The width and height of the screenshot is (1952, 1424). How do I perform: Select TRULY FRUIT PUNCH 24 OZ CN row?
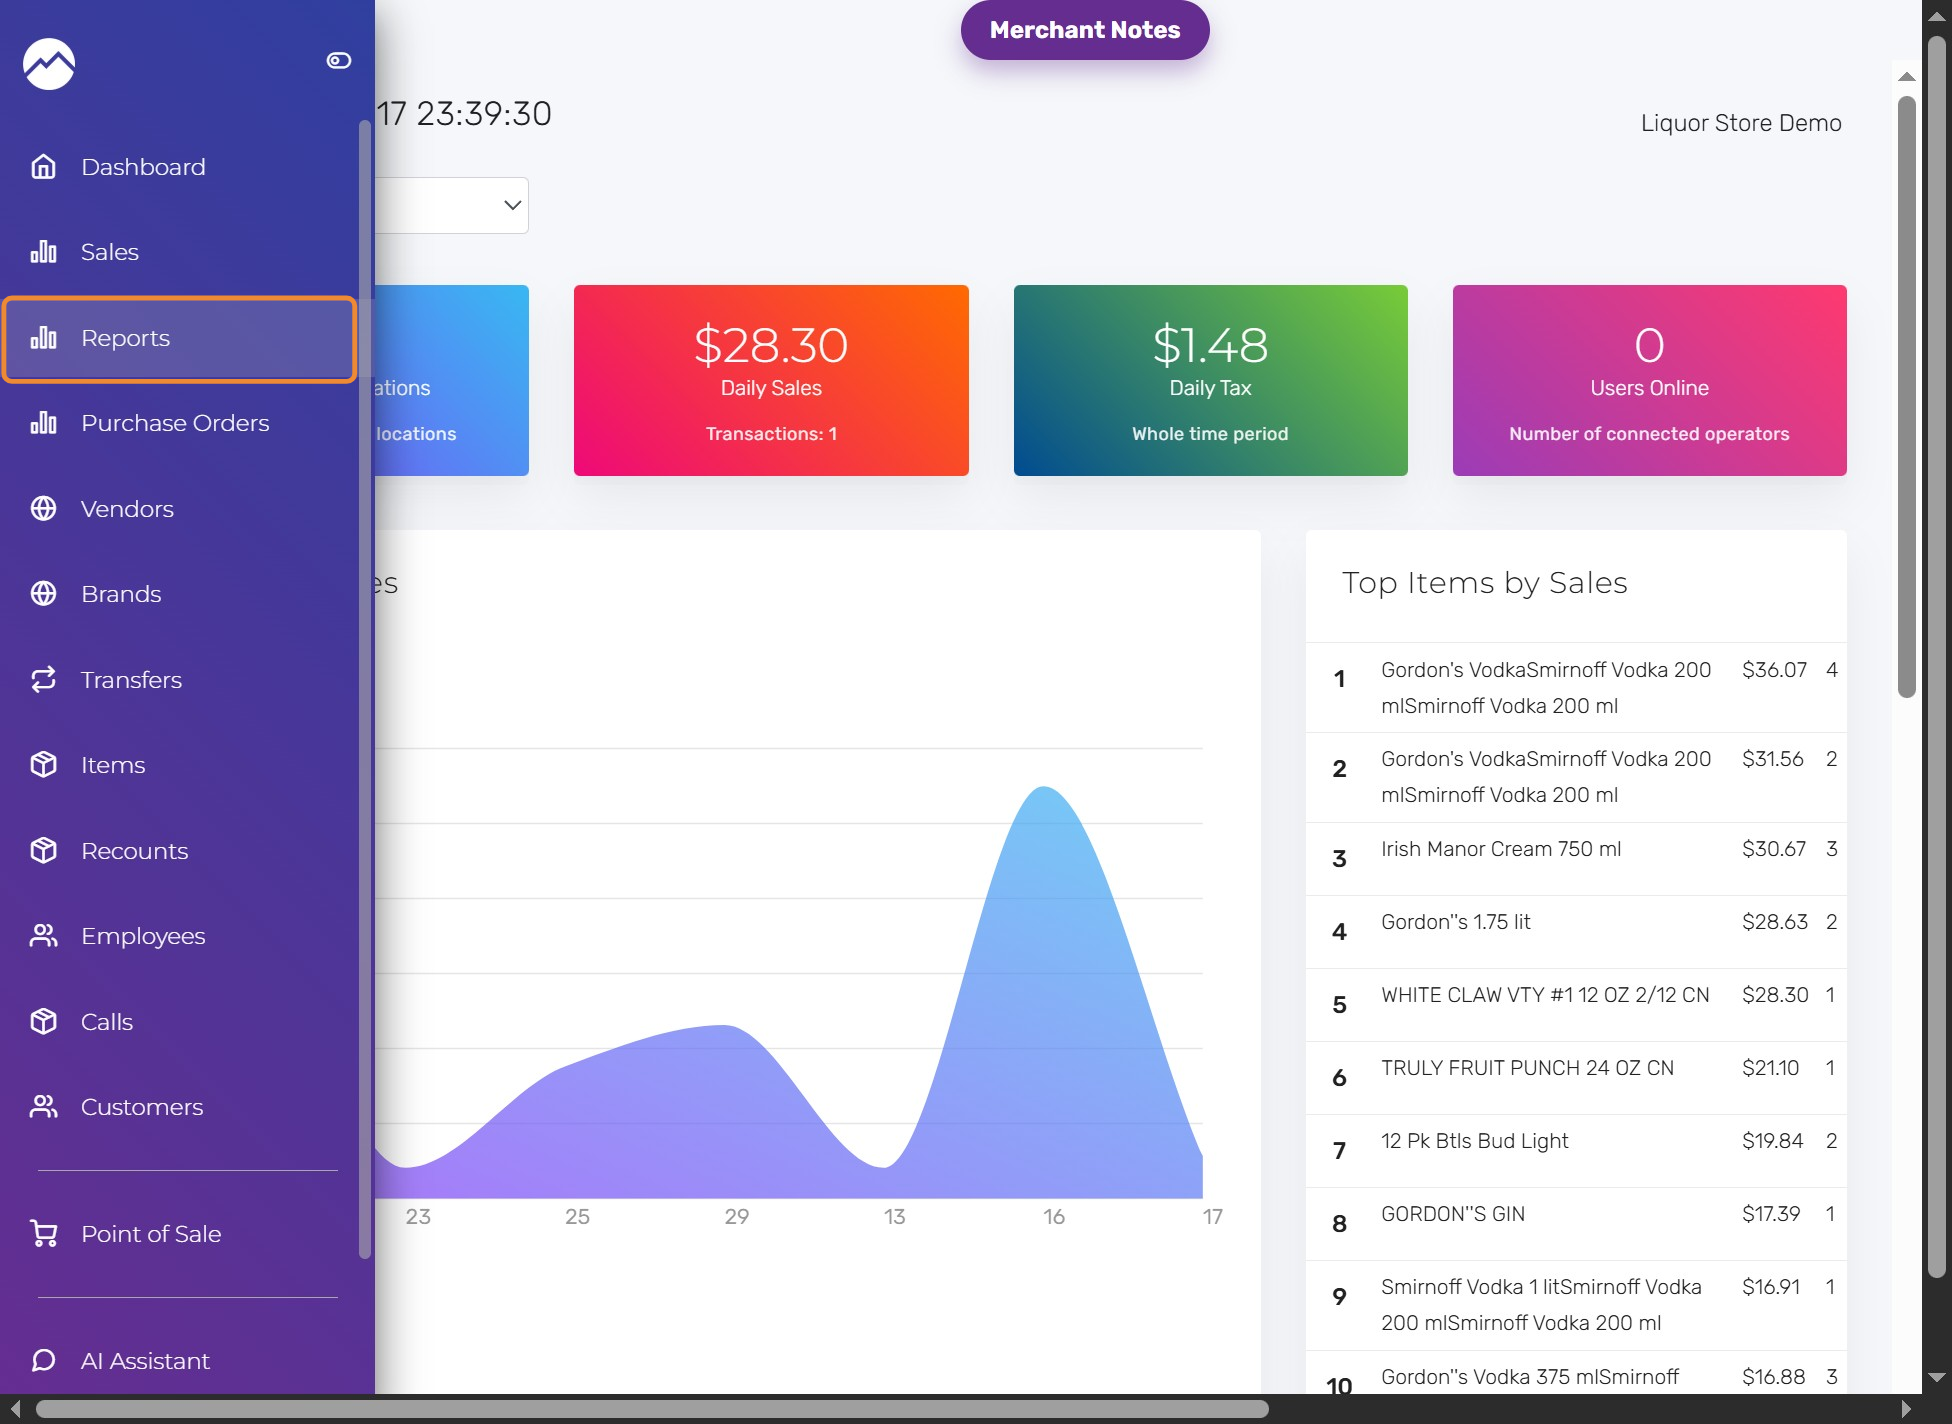click(1576, 1078)
